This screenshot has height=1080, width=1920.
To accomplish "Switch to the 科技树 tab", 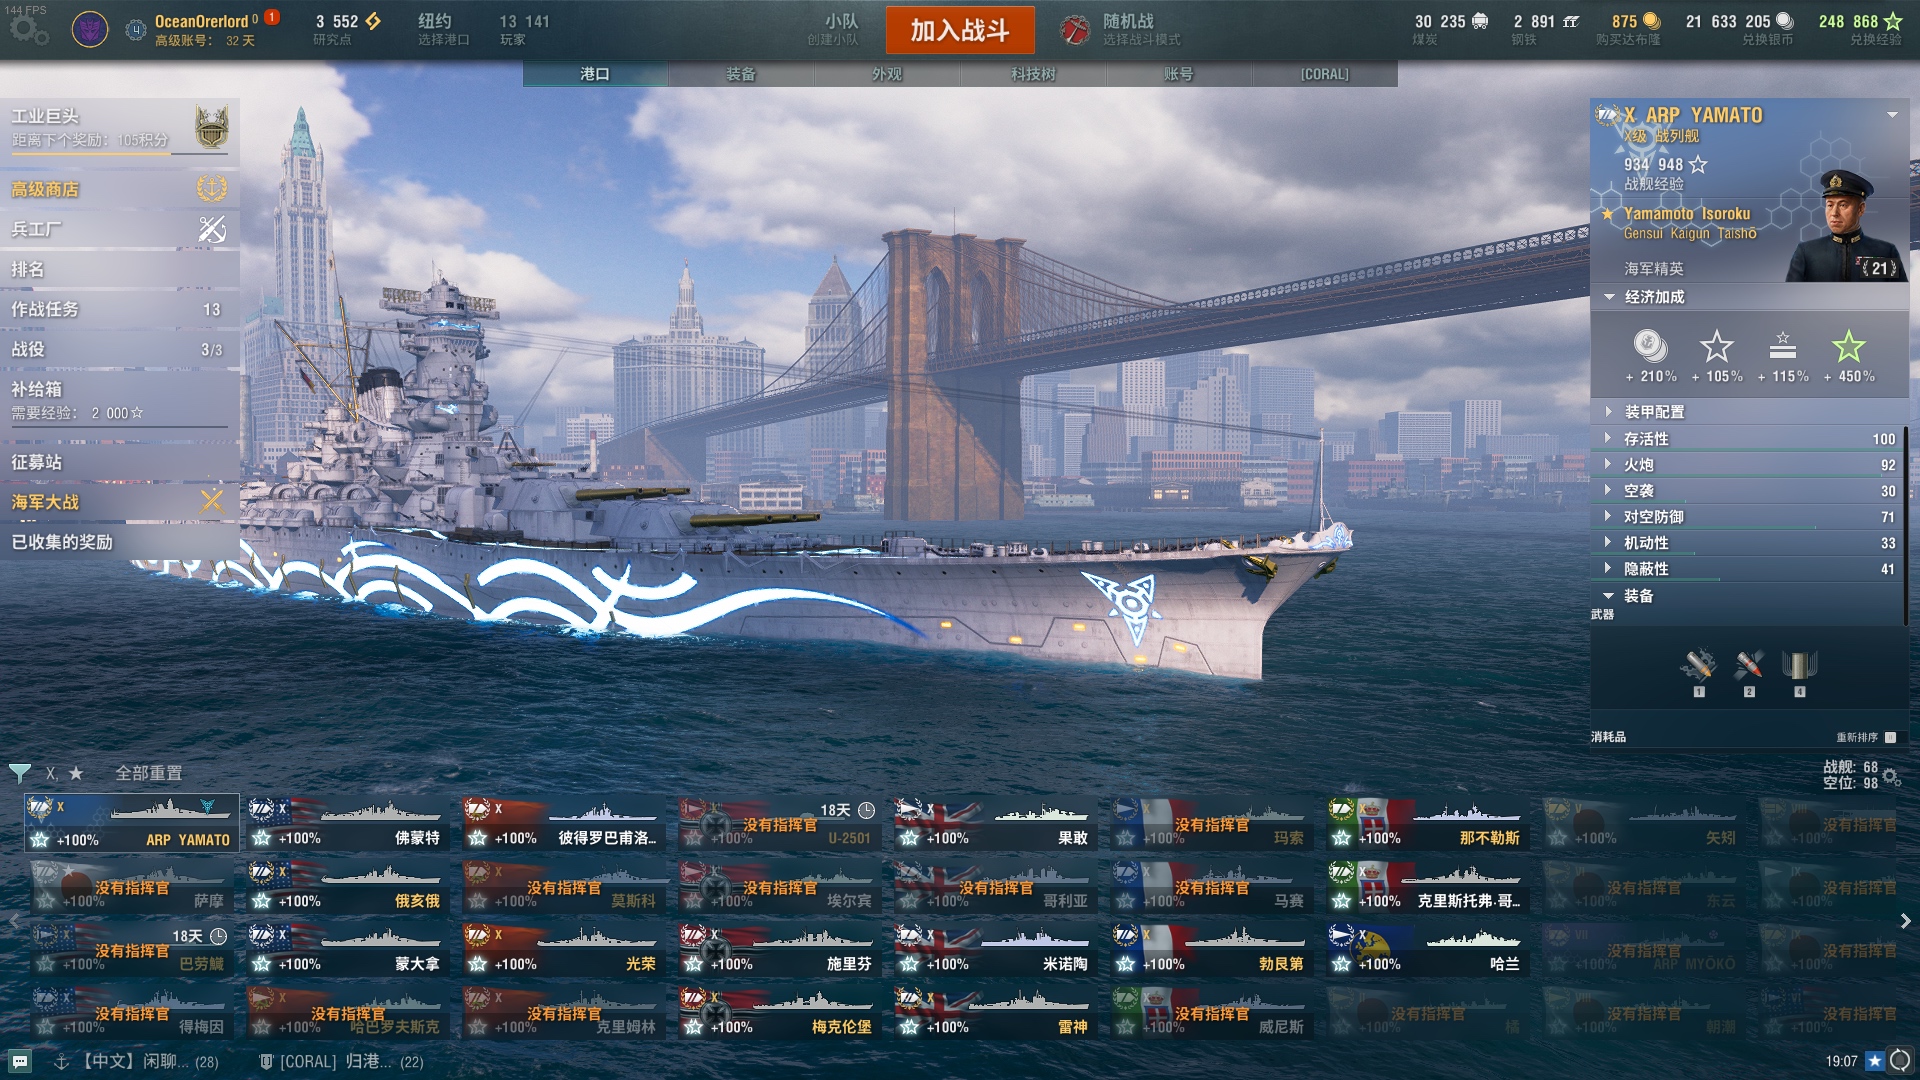I will tap(1033, 74).
